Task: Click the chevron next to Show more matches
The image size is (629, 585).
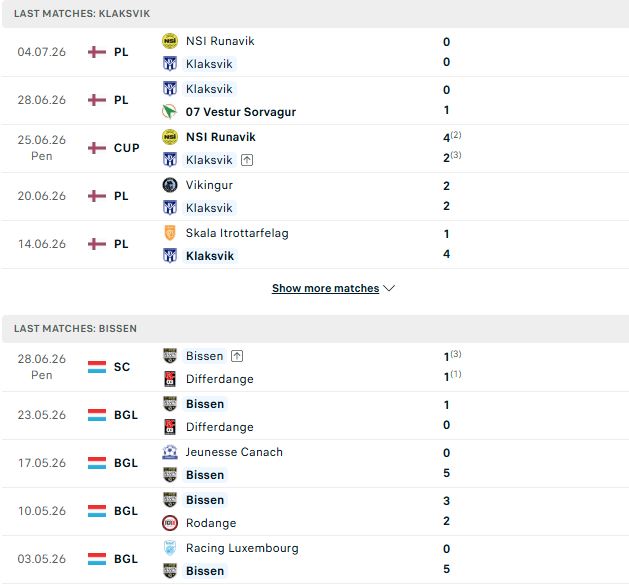Action: point(389,288)
